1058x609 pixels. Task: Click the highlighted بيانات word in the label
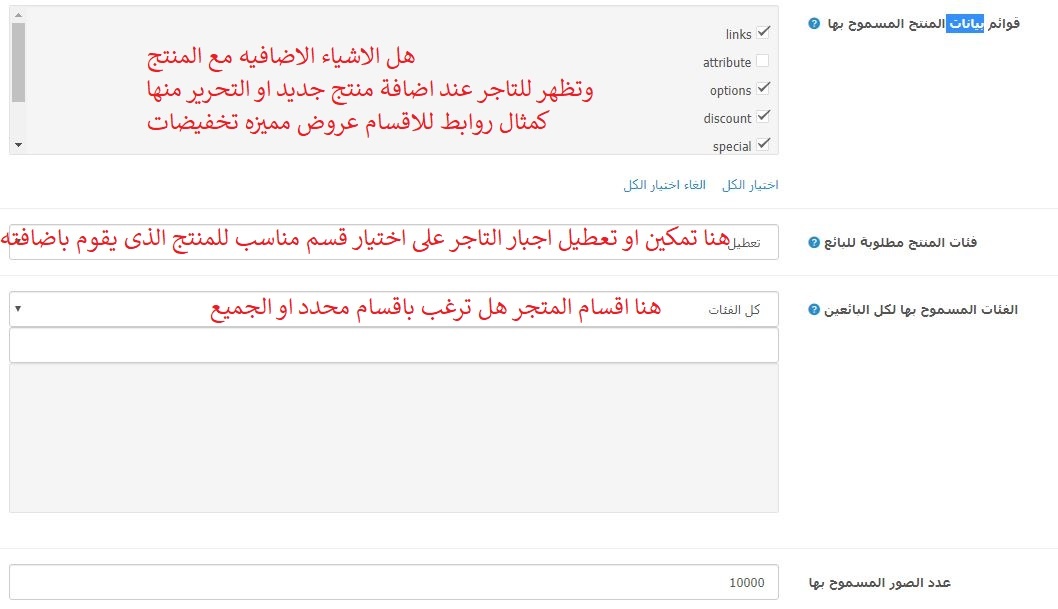click(x=965, y=23)
